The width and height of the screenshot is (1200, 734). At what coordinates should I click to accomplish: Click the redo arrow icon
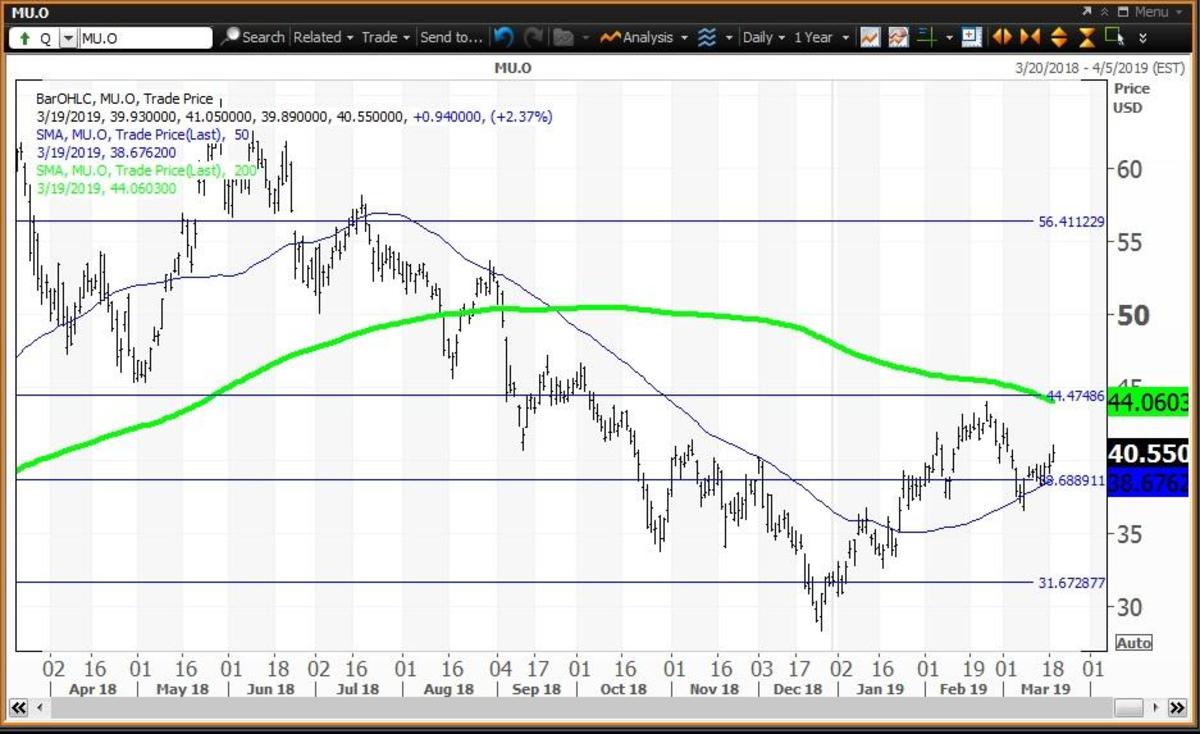pyautogui.click(x=533, y=37)
